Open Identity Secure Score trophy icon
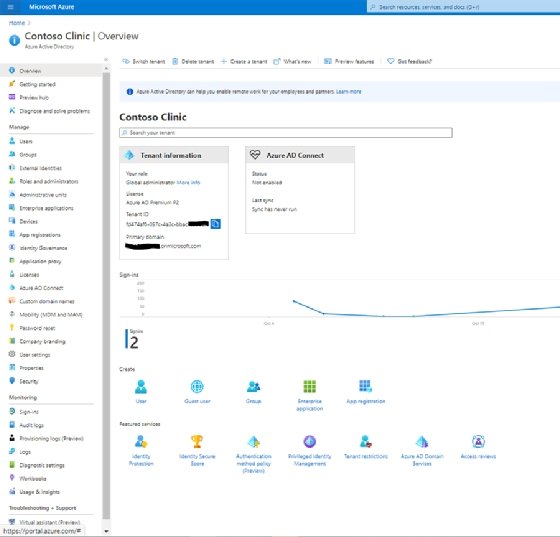The image size is (560, 537). 197,442
